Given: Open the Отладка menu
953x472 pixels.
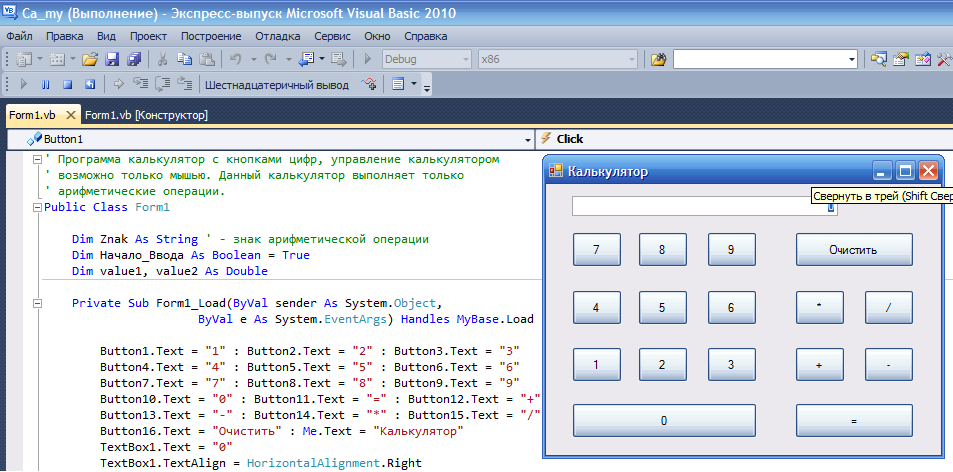Looking at the screenshot, I should tap(278, 36).
